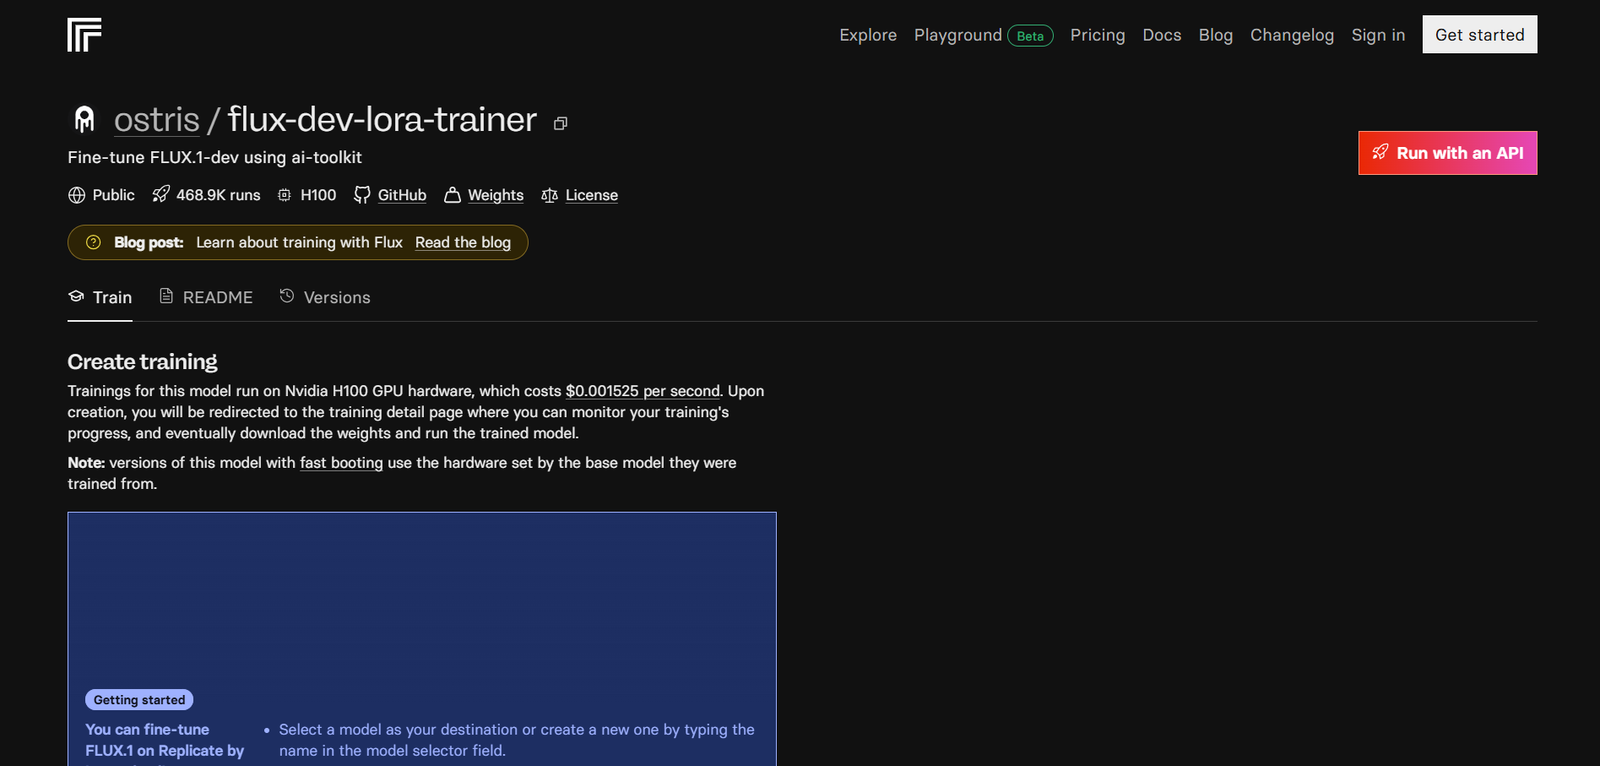Click the README document icon

point(167,296)
